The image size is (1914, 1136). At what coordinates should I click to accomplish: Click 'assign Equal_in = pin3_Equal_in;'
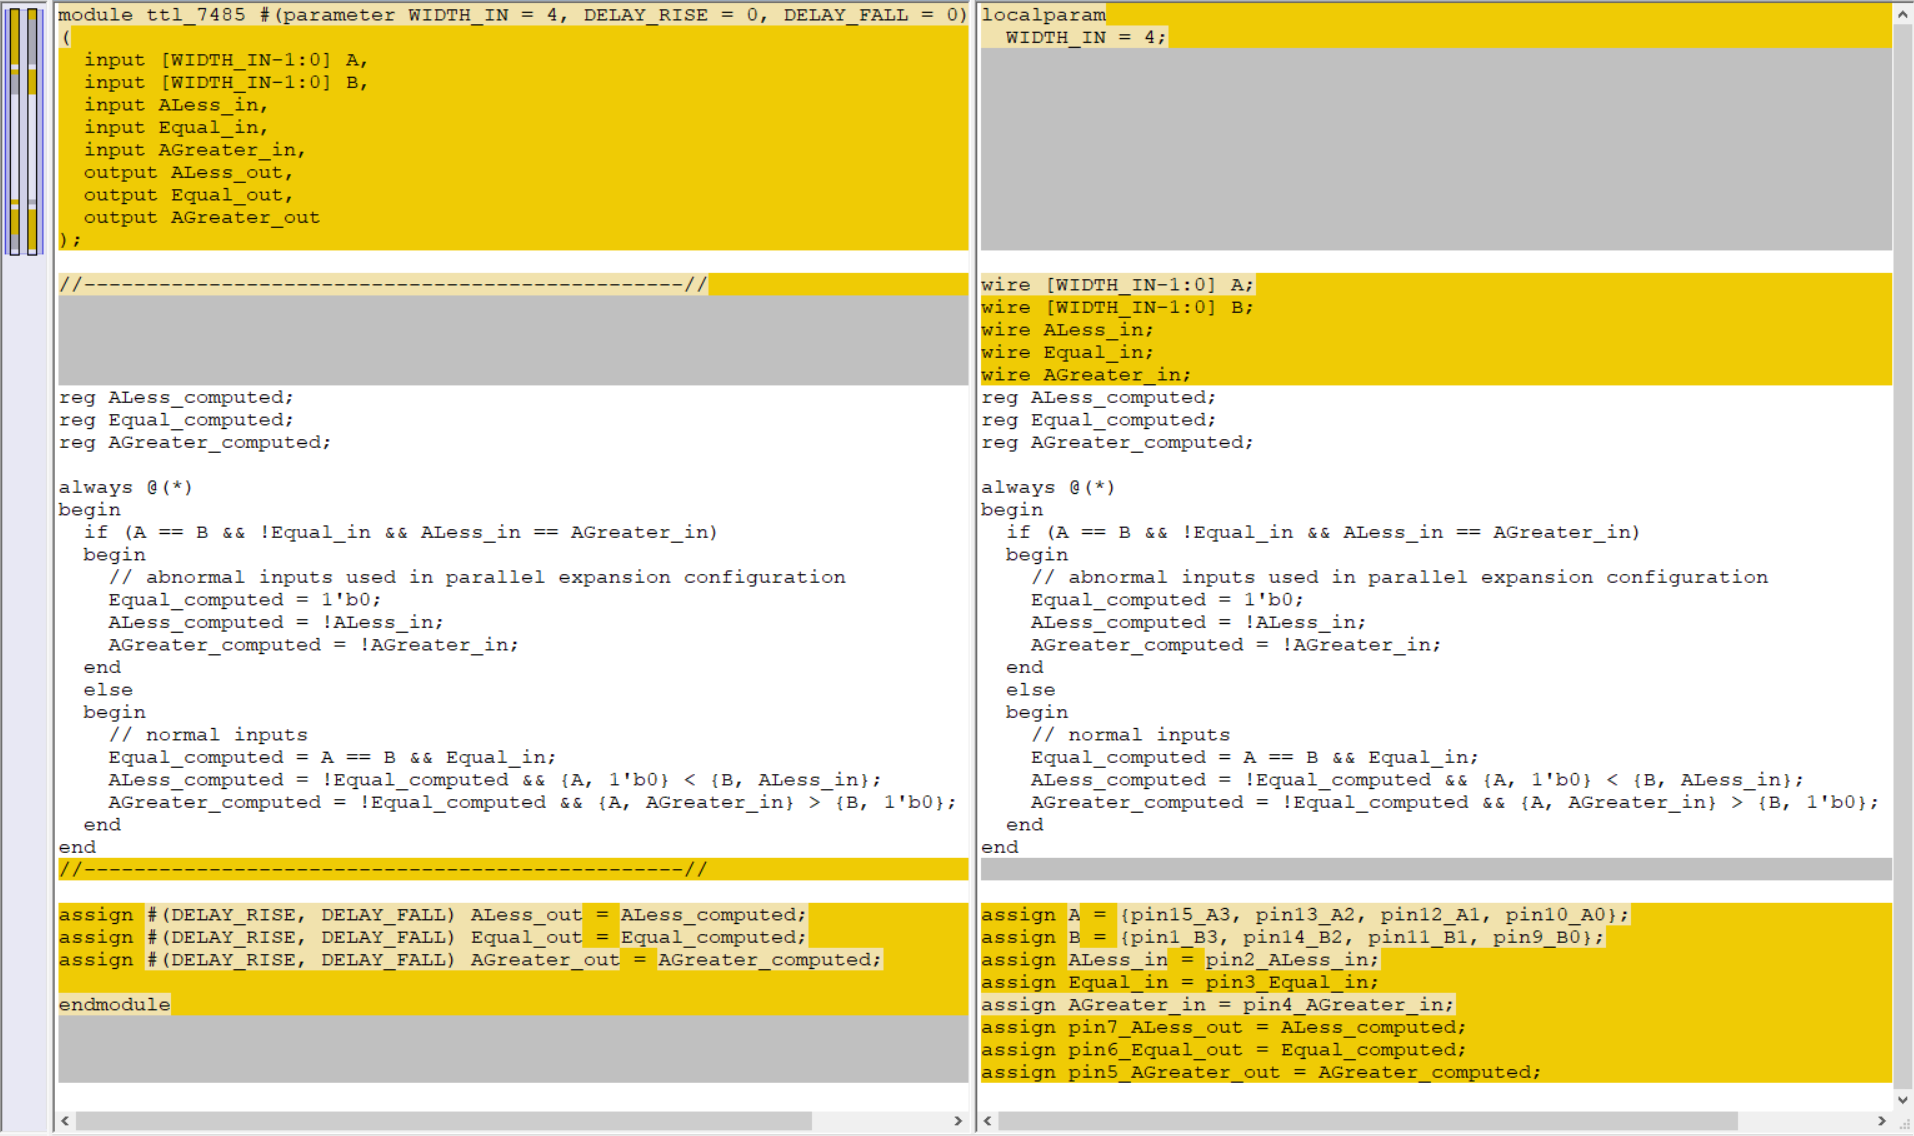click(1180, 982)
